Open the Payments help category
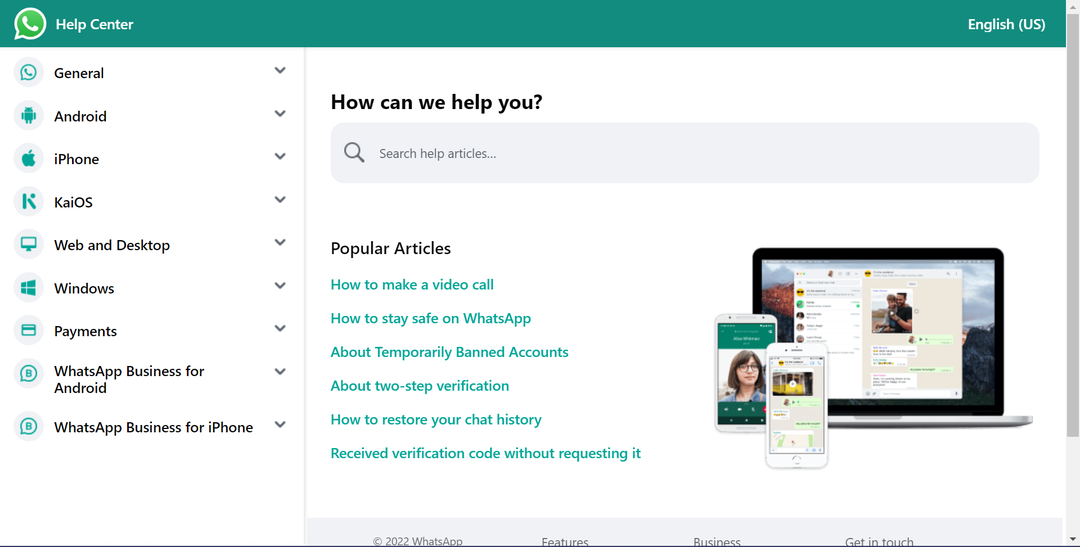1080x547 pixels. (x=85, y=331)
